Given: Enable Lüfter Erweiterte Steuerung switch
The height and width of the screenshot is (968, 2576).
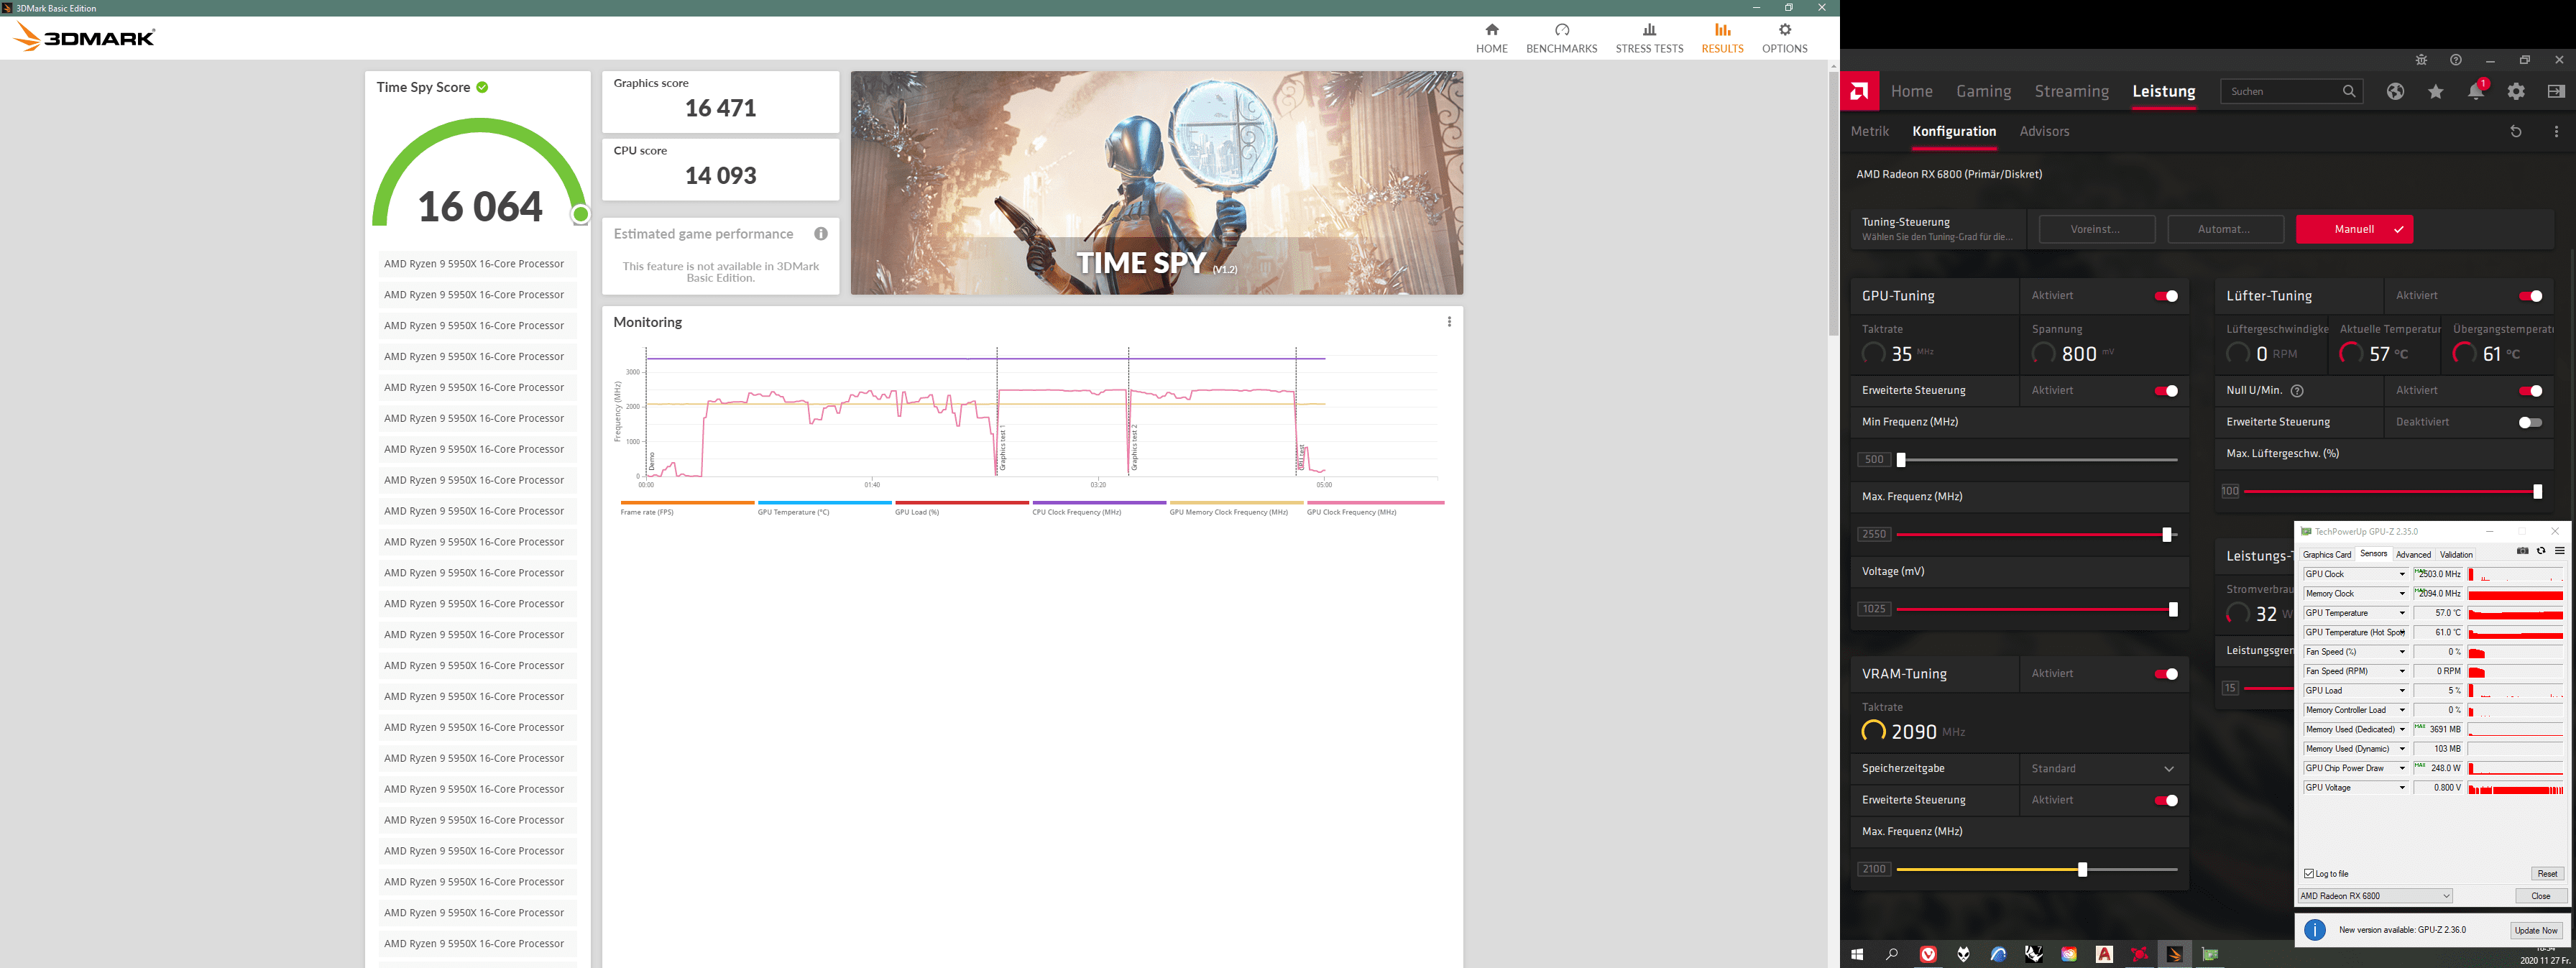Looking at the screenshot, I should pos(2530,422).
